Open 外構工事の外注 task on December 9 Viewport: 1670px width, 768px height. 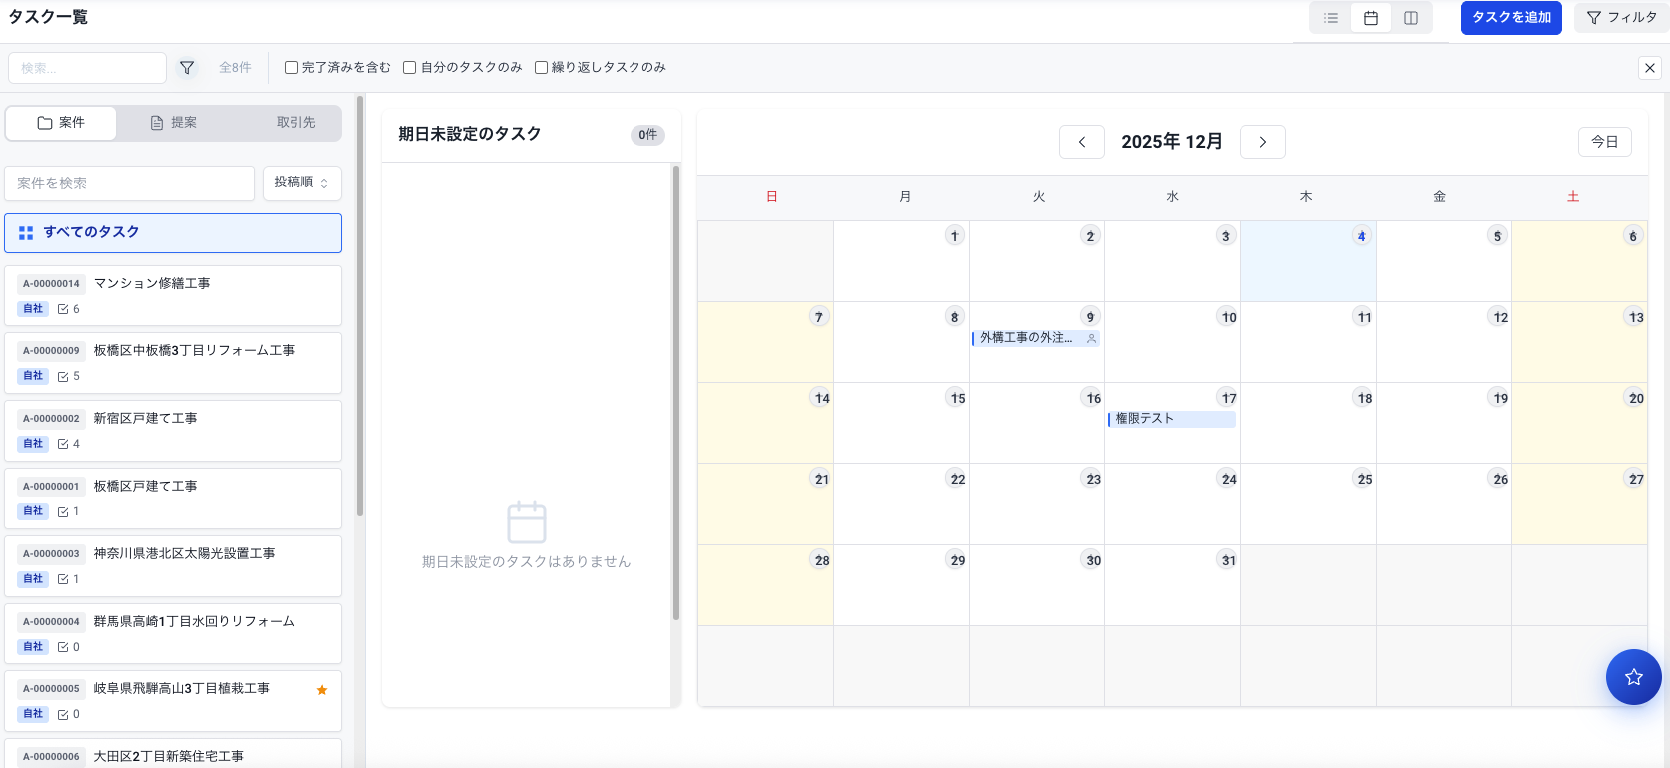(x=1036, y=338)
